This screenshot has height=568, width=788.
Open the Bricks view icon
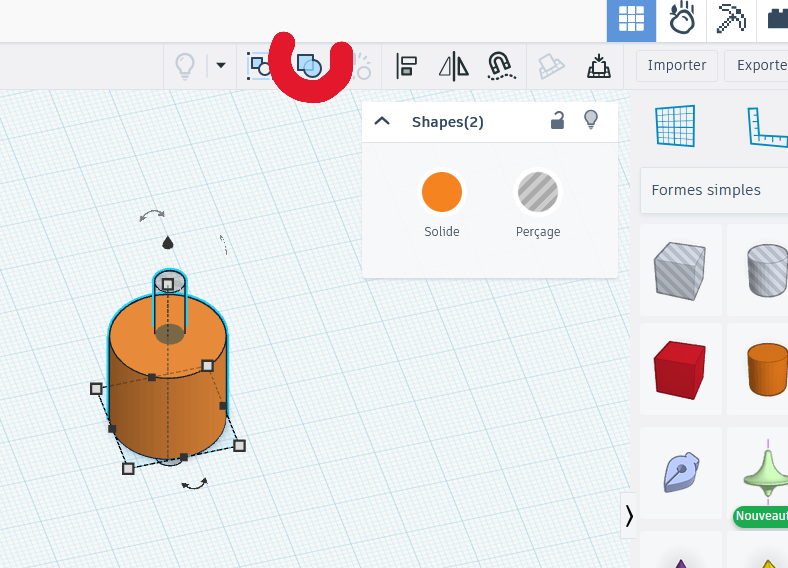point(777,19)
